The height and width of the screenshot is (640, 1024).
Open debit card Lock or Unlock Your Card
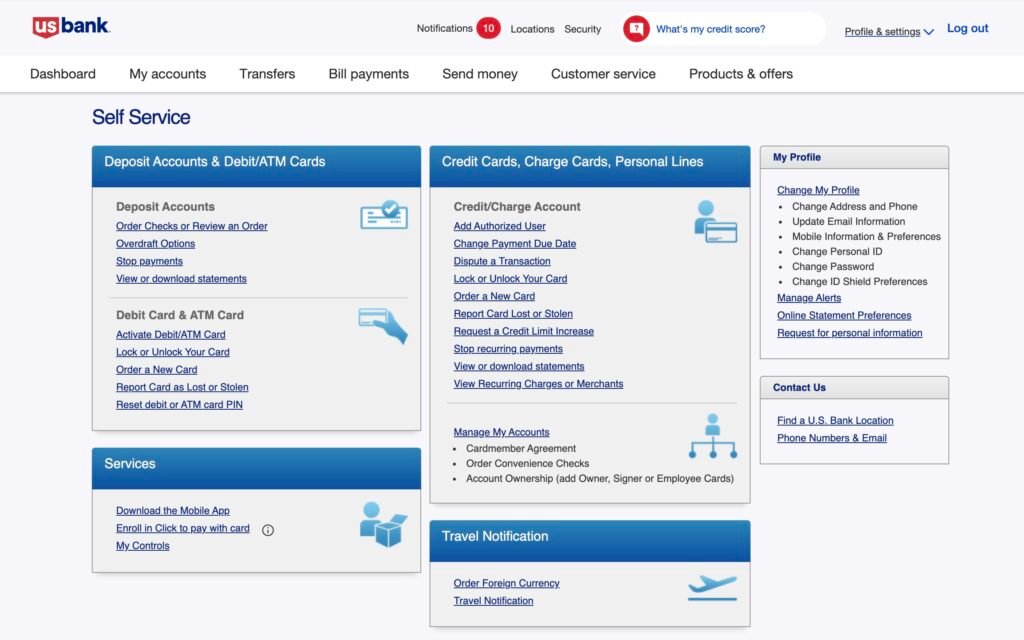(x=172, y=352)
